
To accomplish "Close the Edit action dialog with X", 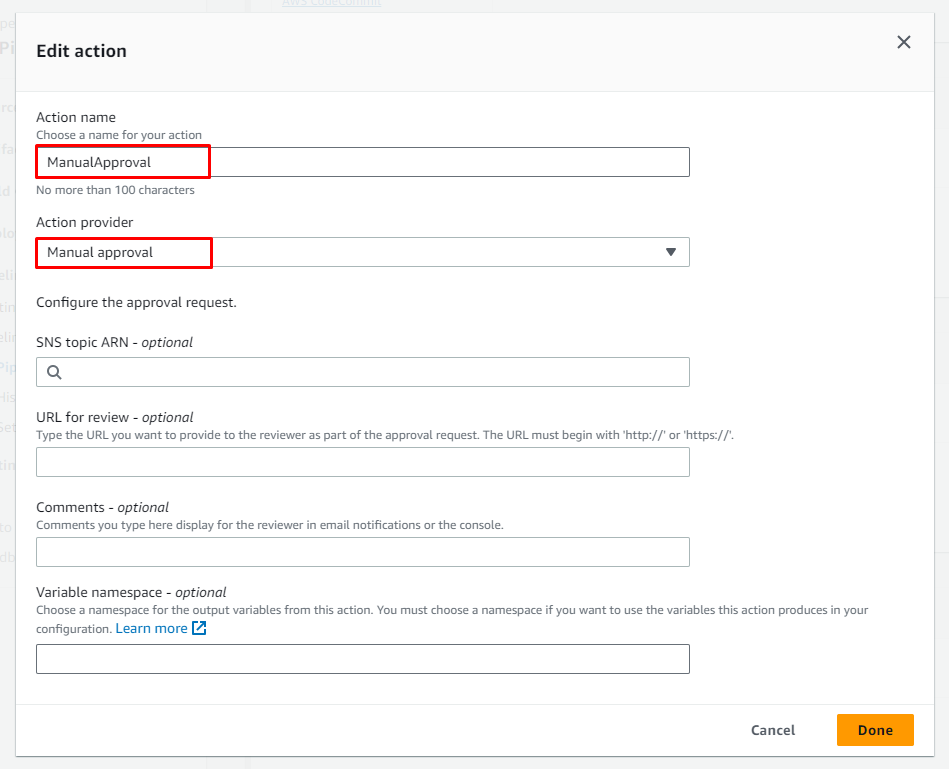I will 903,42.
